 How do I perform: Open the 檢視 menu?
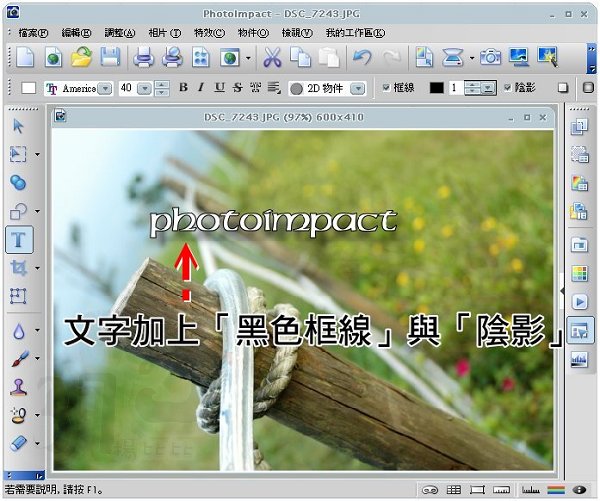click(297, 33)
